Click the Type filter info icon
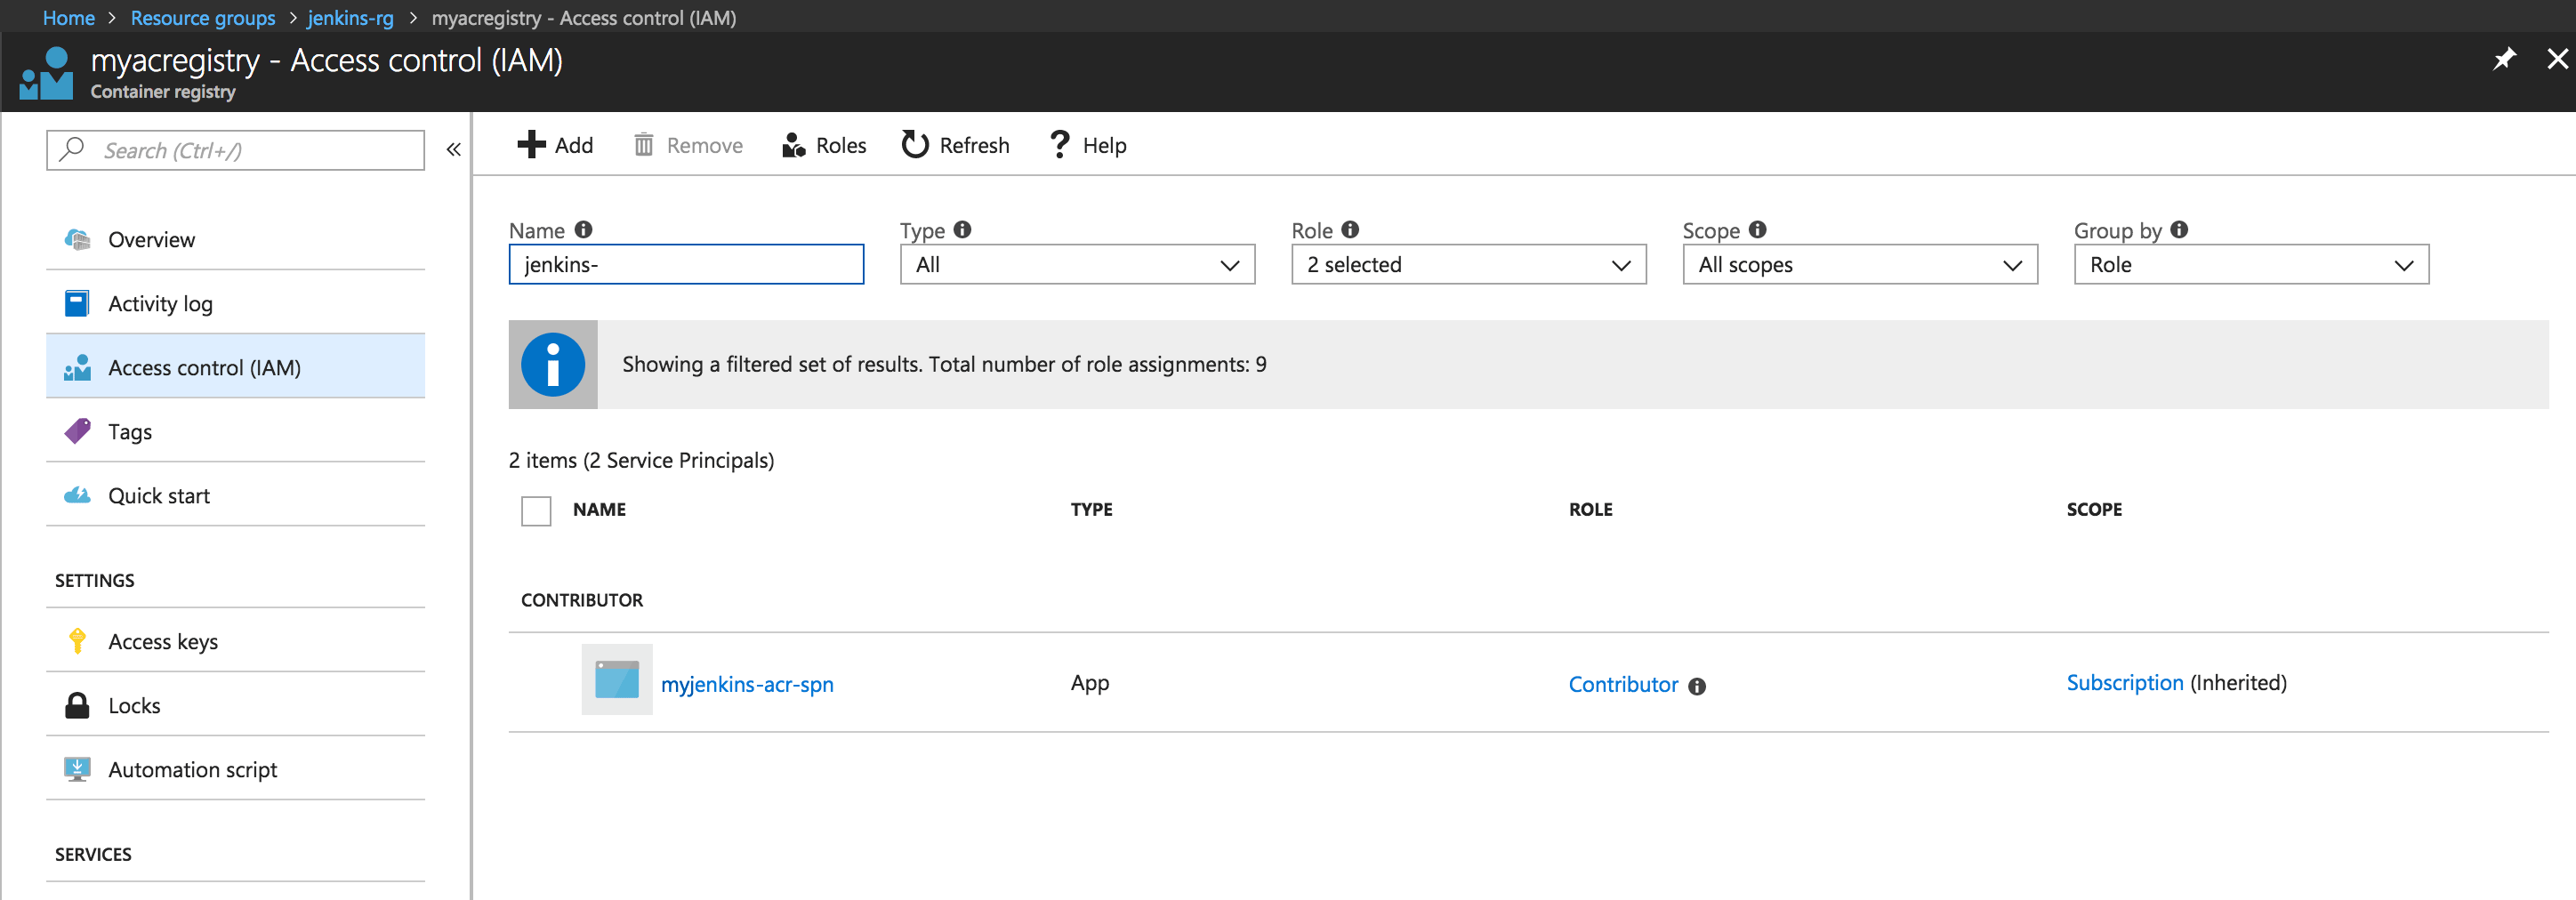2576x900 pixels. tap(962, 229)
